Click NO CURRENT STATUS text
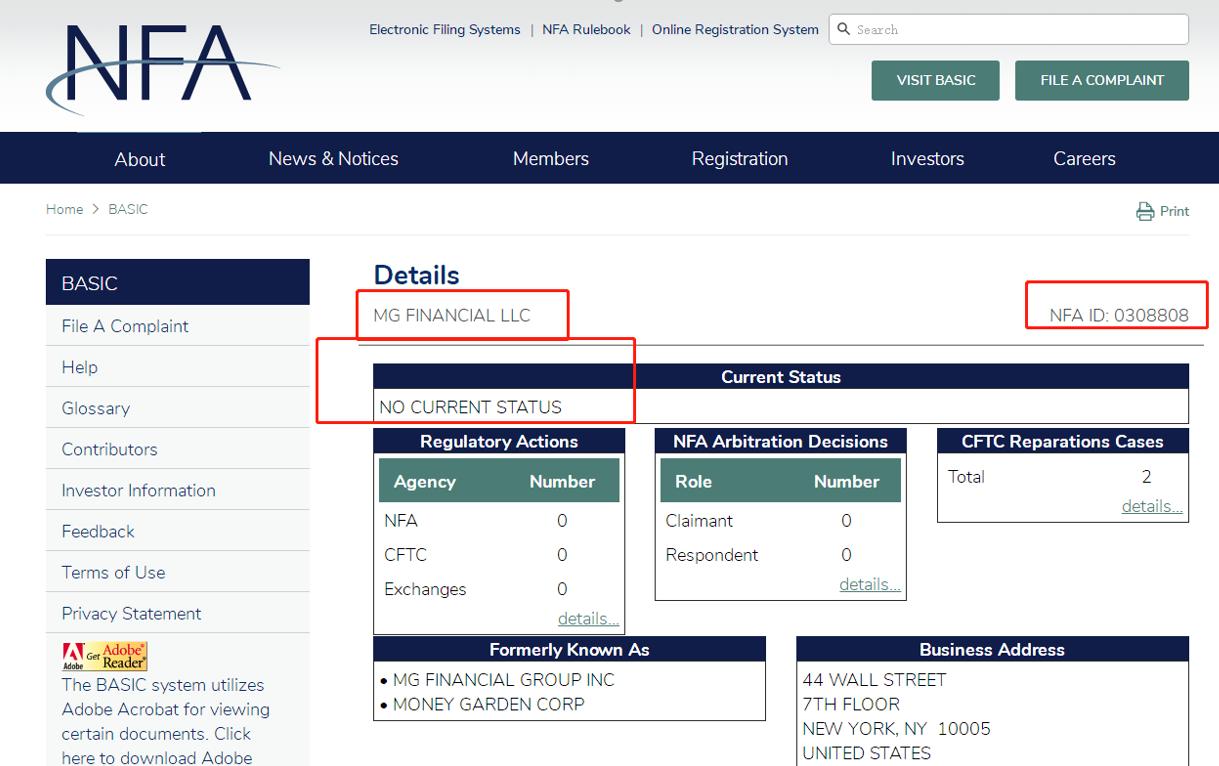The width and height of the screenshot is (1219, 766). (470, 407)
